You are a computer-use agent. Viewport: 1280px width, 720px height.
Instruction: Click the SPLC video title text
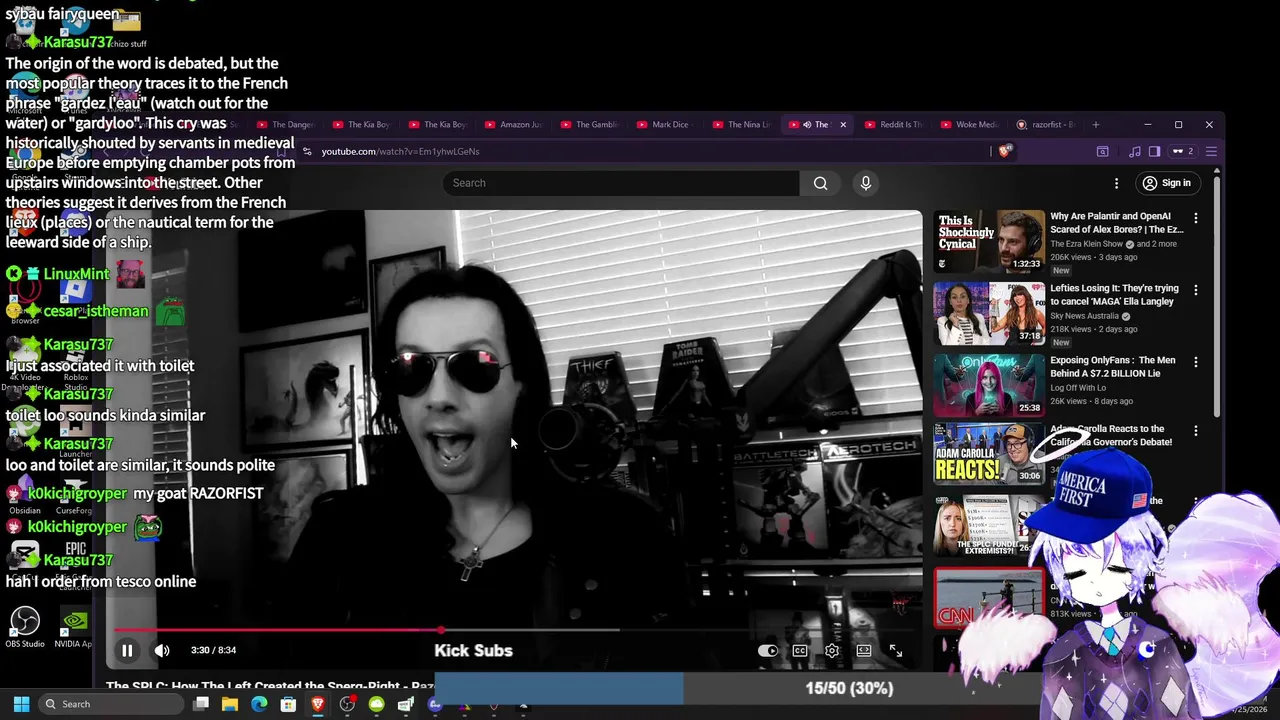point(270,686)
